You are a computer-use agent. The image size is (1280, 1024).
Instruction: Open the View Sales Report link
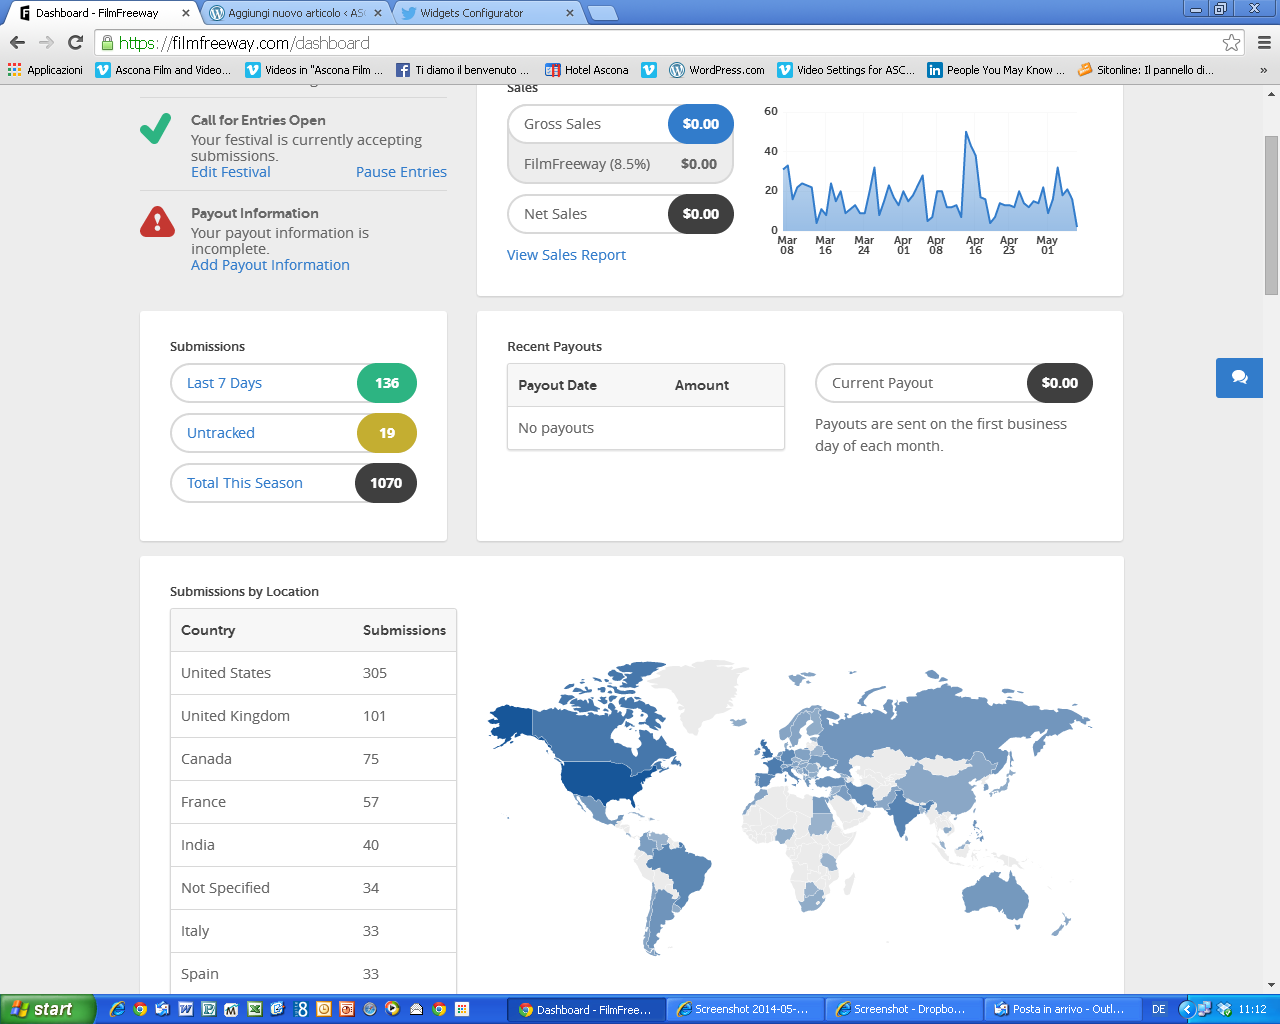[566, 255]
